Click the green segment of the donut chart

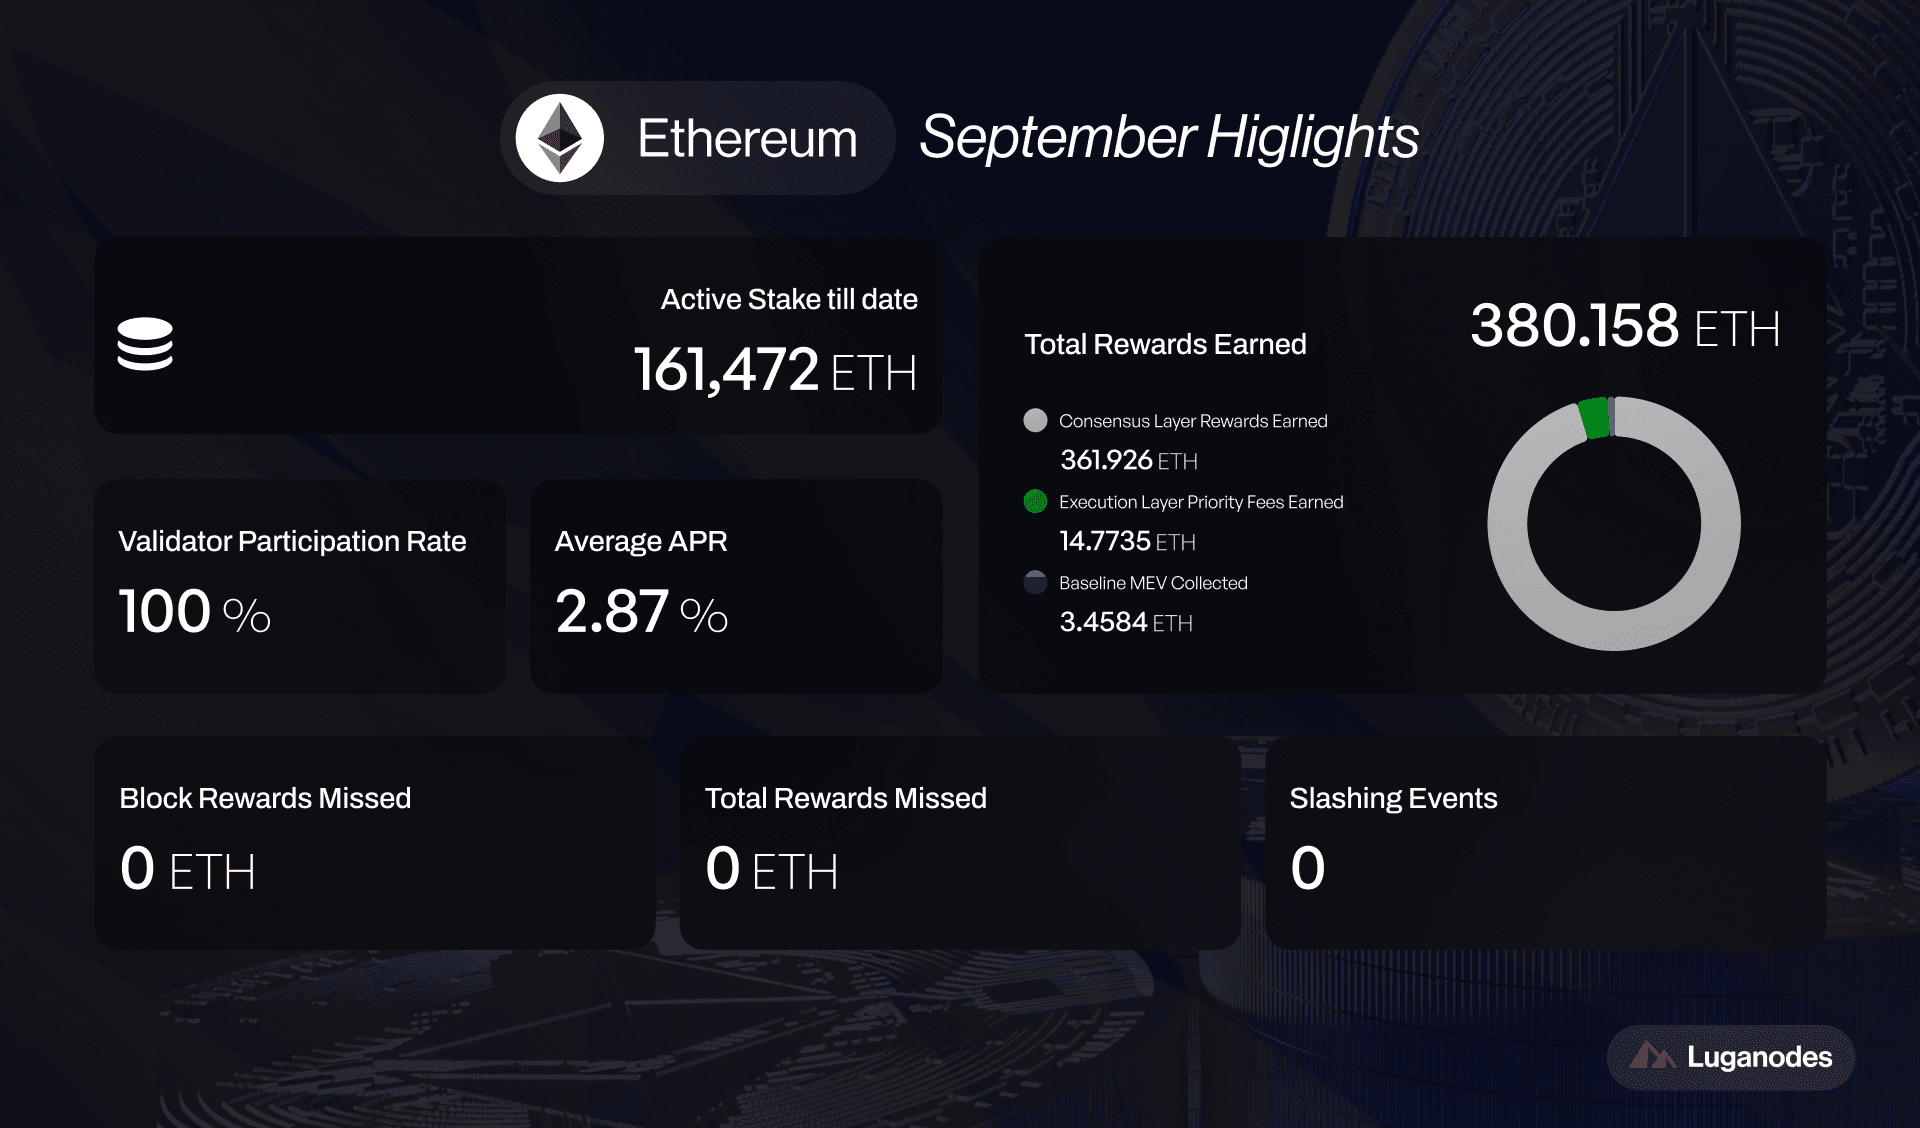(x=1594, y=418)
